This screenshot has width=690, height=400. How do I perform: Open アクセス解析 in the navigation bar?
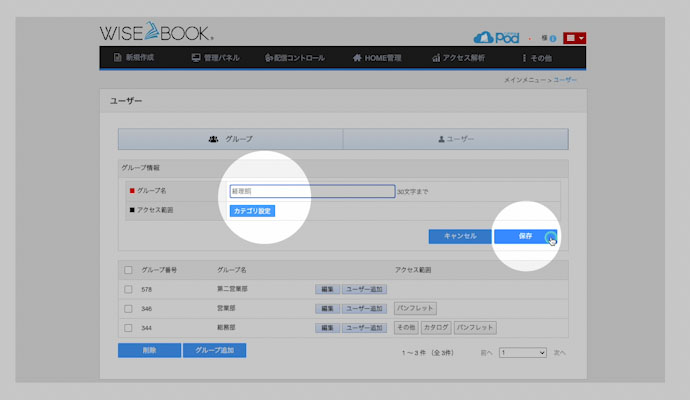tap(460, 59)
